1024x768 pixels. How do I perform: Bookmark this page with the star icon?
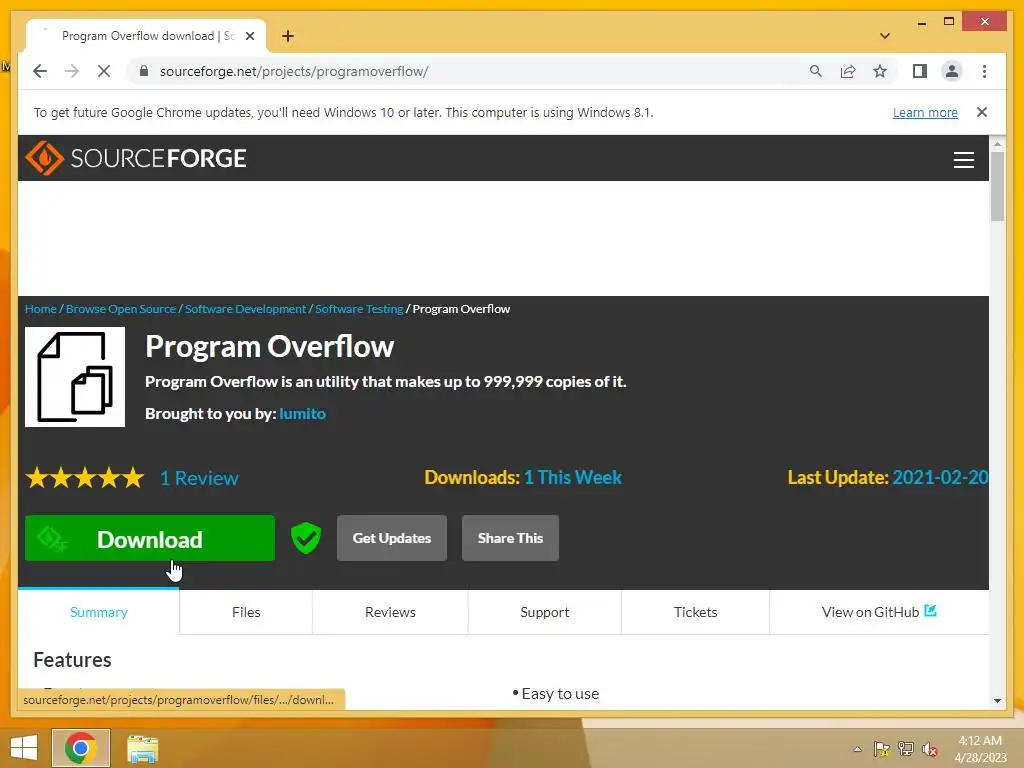pos(880,71)
